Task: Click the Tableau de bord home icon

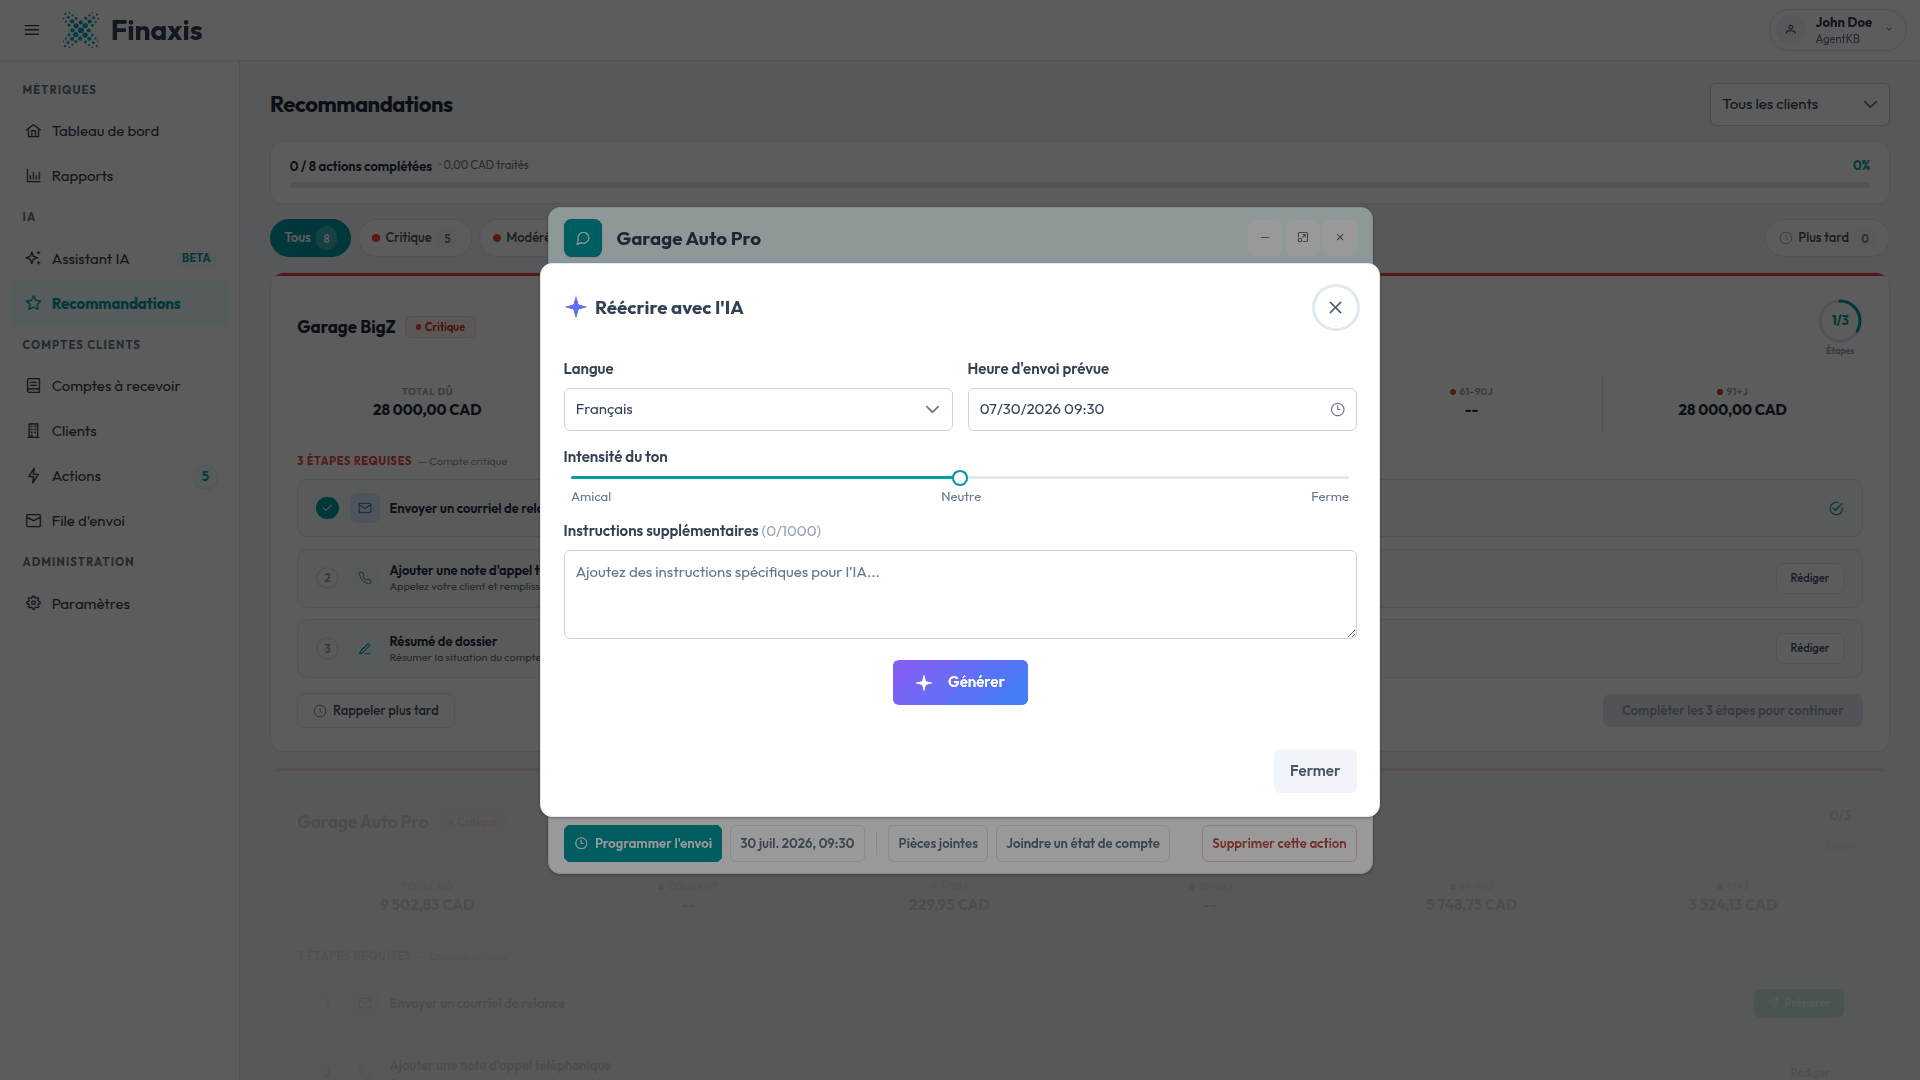Action: click(34, 131)
